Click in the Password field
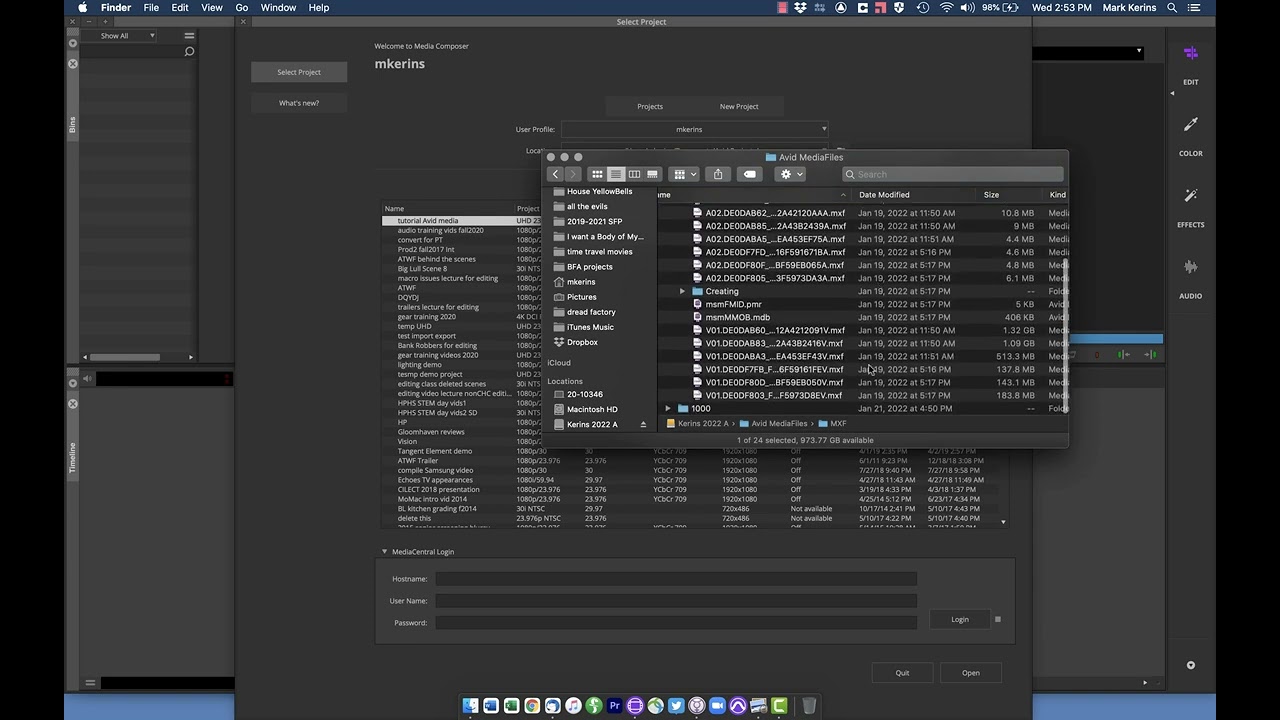This screenshot has width=1280, height=720. point(676,623)
